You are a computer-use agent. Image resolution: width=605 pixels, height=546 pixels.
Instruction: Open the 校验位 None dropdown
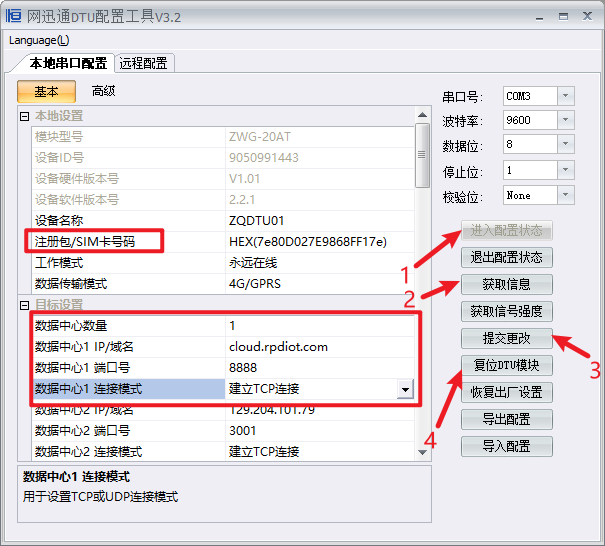566,195
